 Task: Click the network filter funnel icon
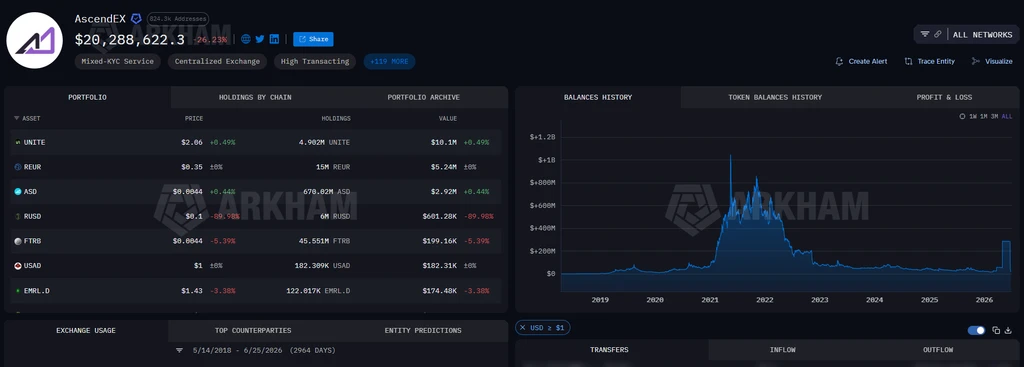[925, 35]
